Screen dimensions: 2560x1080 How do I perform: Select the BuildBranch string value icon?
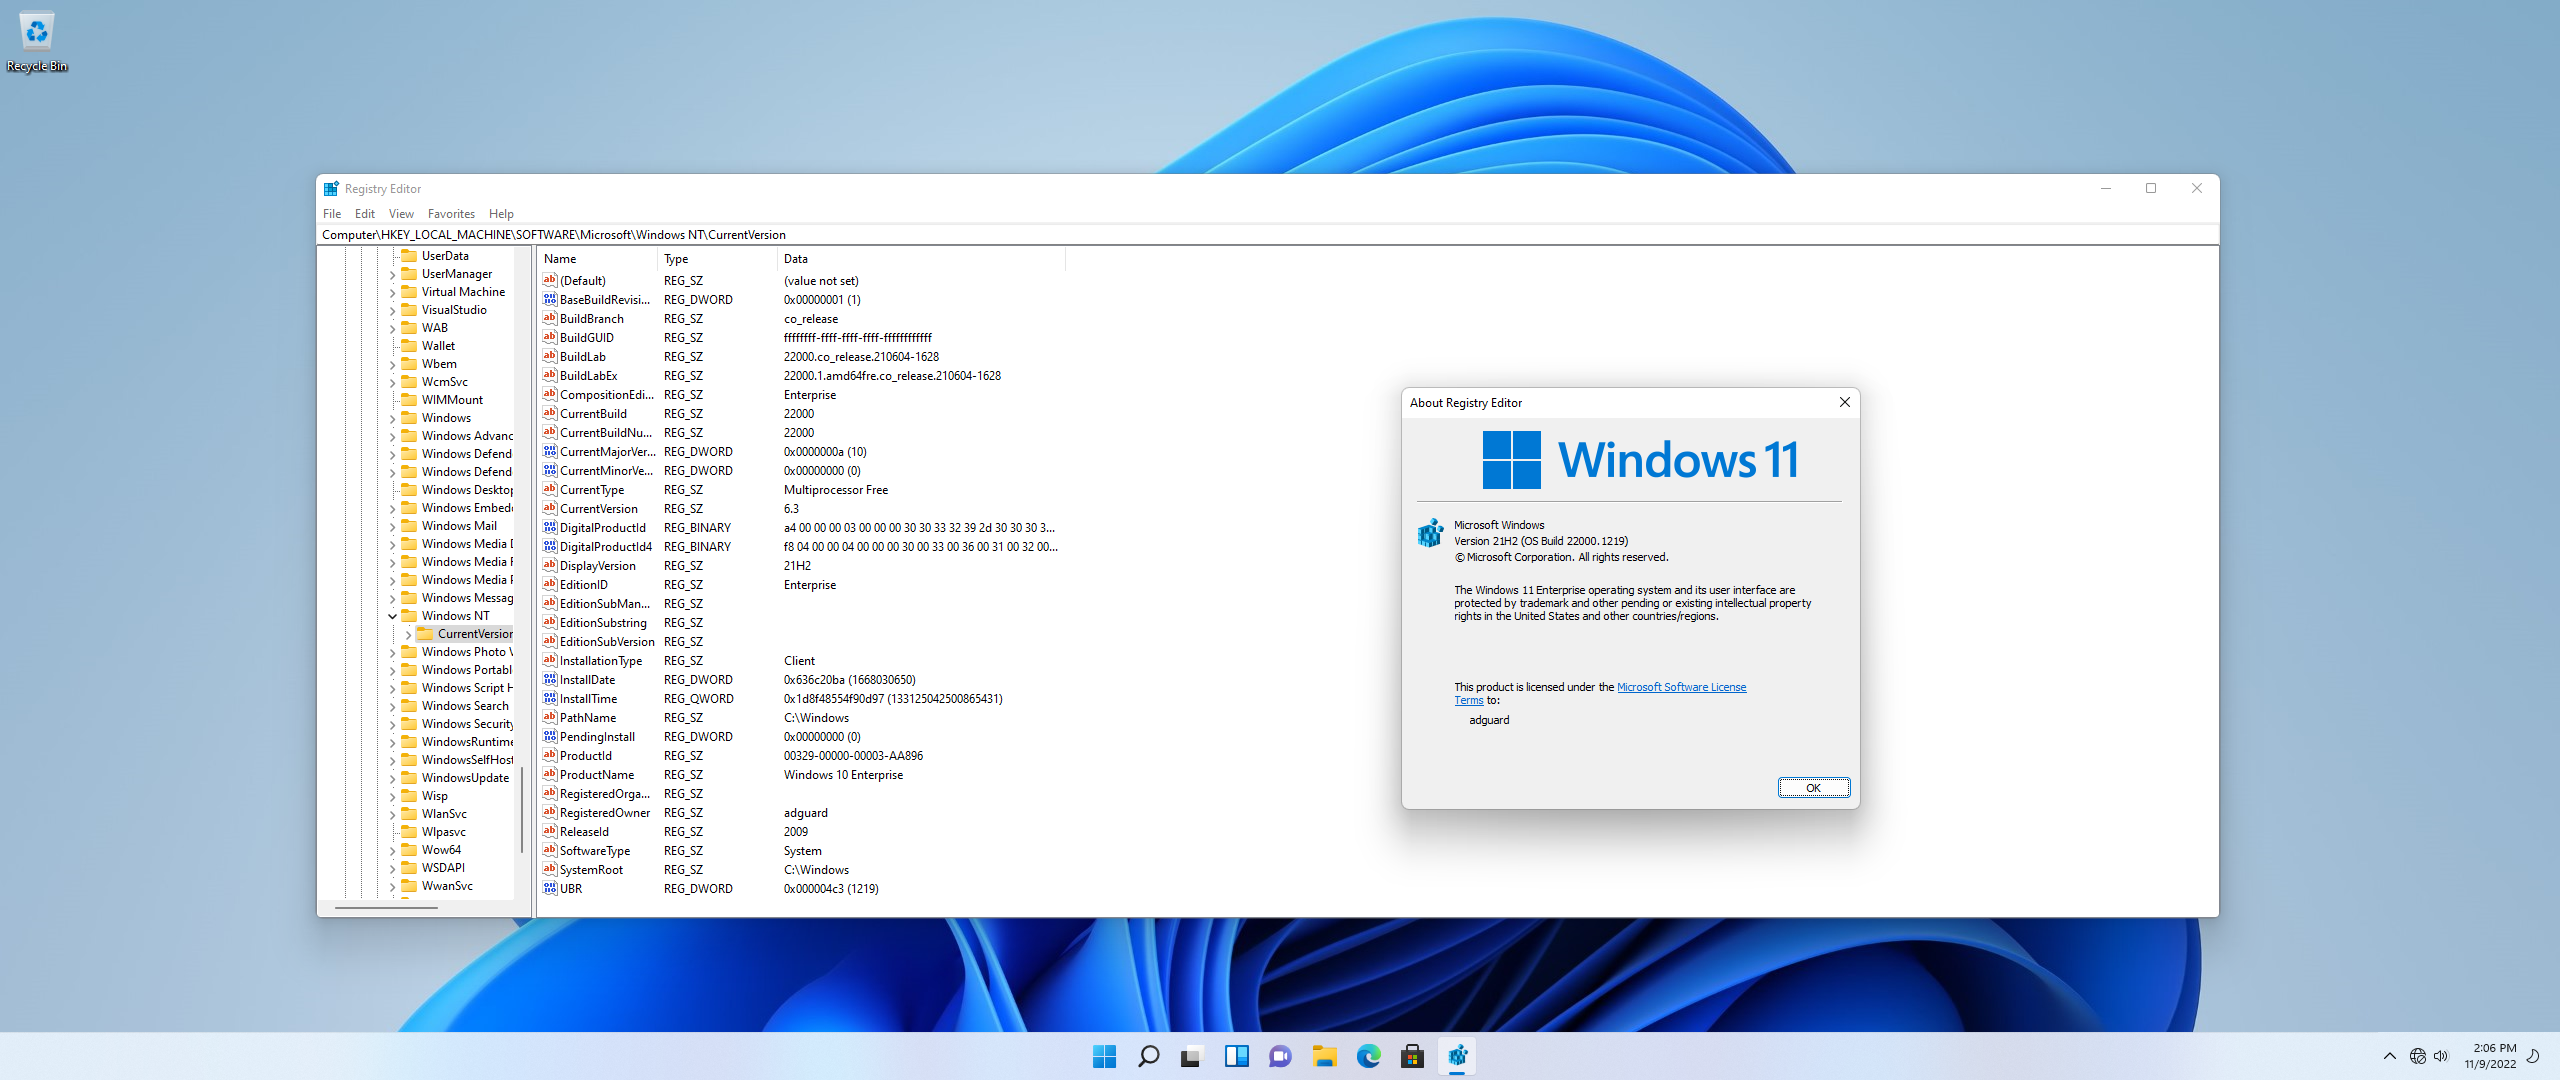pyautogui.click(x=550, y=318)
